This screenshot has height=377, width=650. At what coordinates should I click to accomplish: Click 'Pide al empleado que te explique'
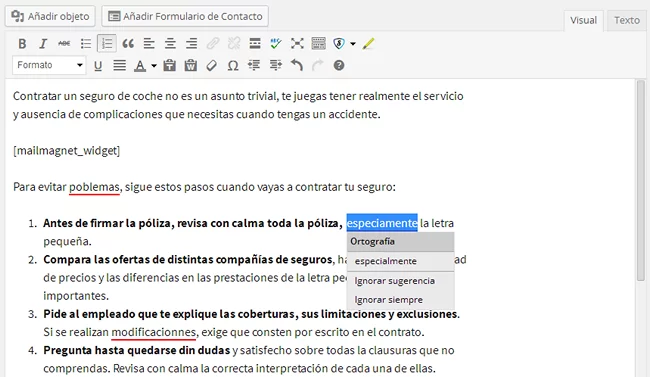(x=130, y=314)
